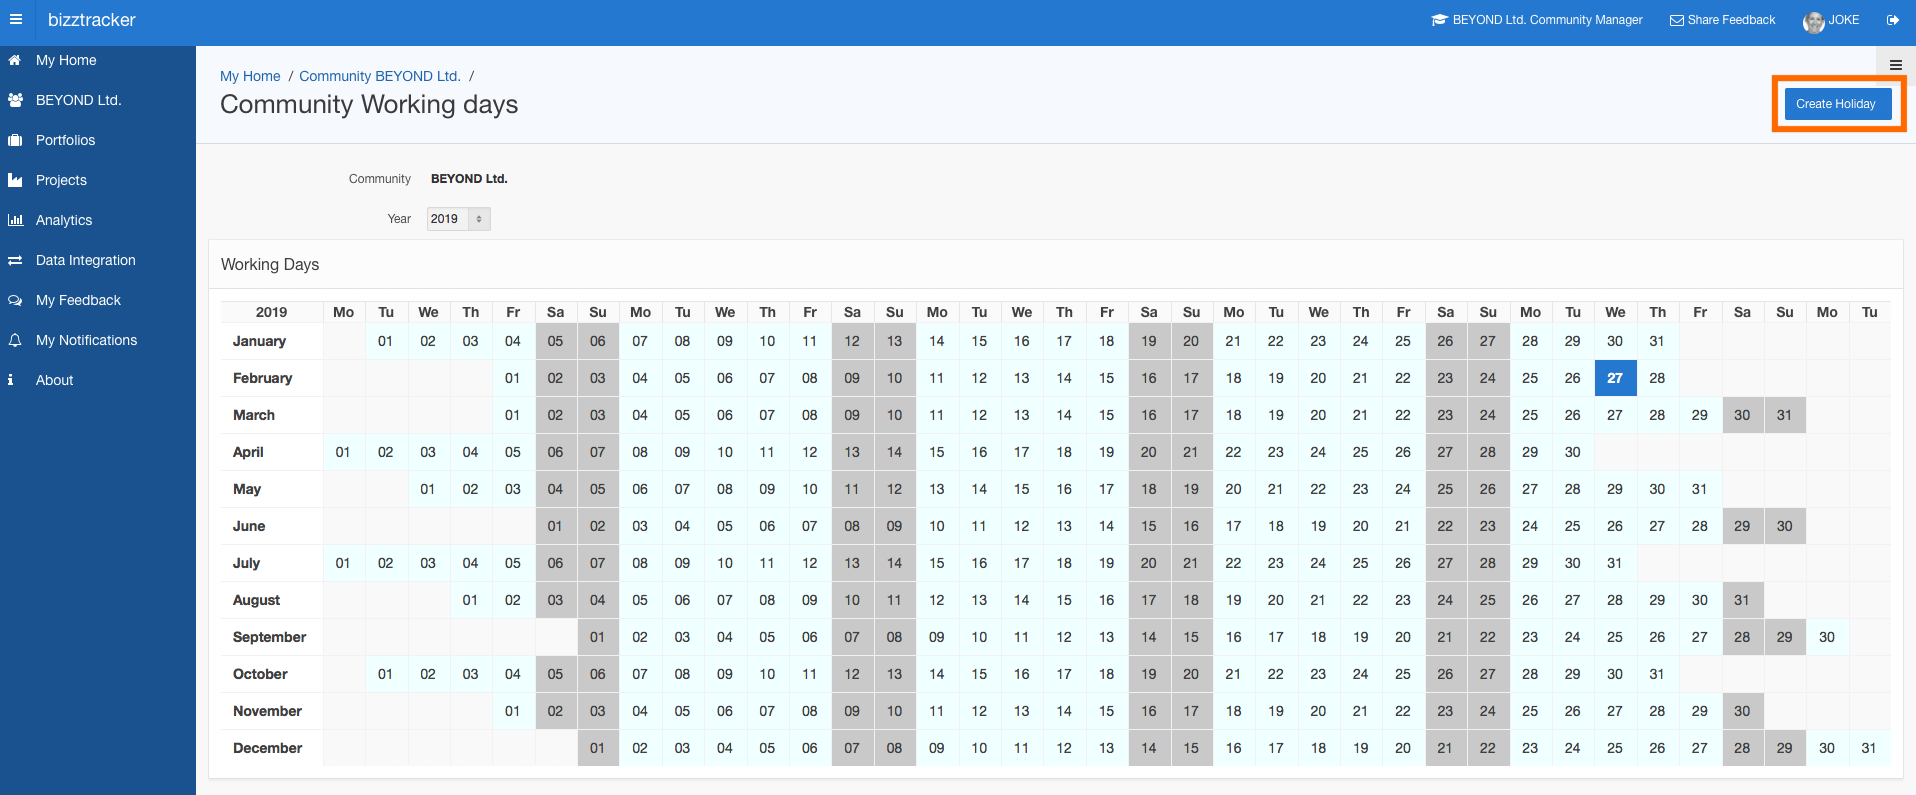Select April 30 in the calendar
Screen dimensions: 1916x795
[1572, 452]
